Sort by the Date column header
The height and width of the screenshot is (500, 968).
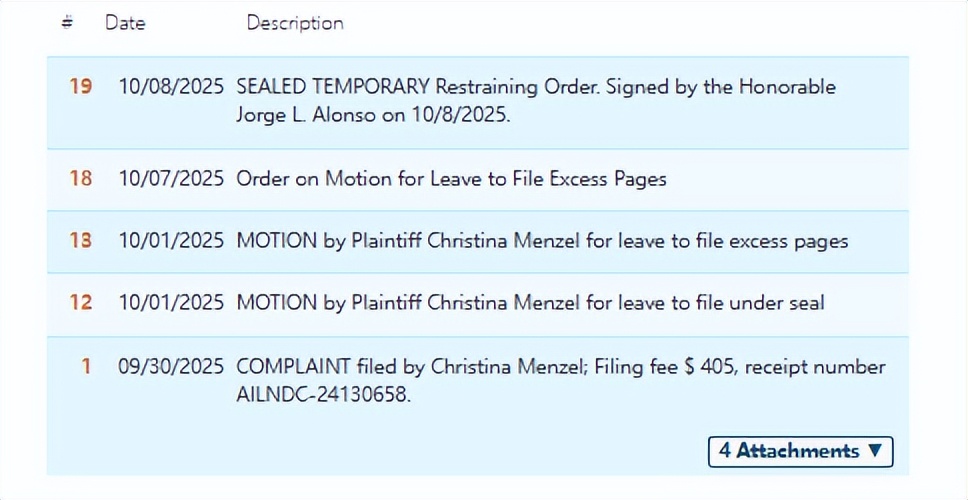pyautogui.click(x=125, y=23)
